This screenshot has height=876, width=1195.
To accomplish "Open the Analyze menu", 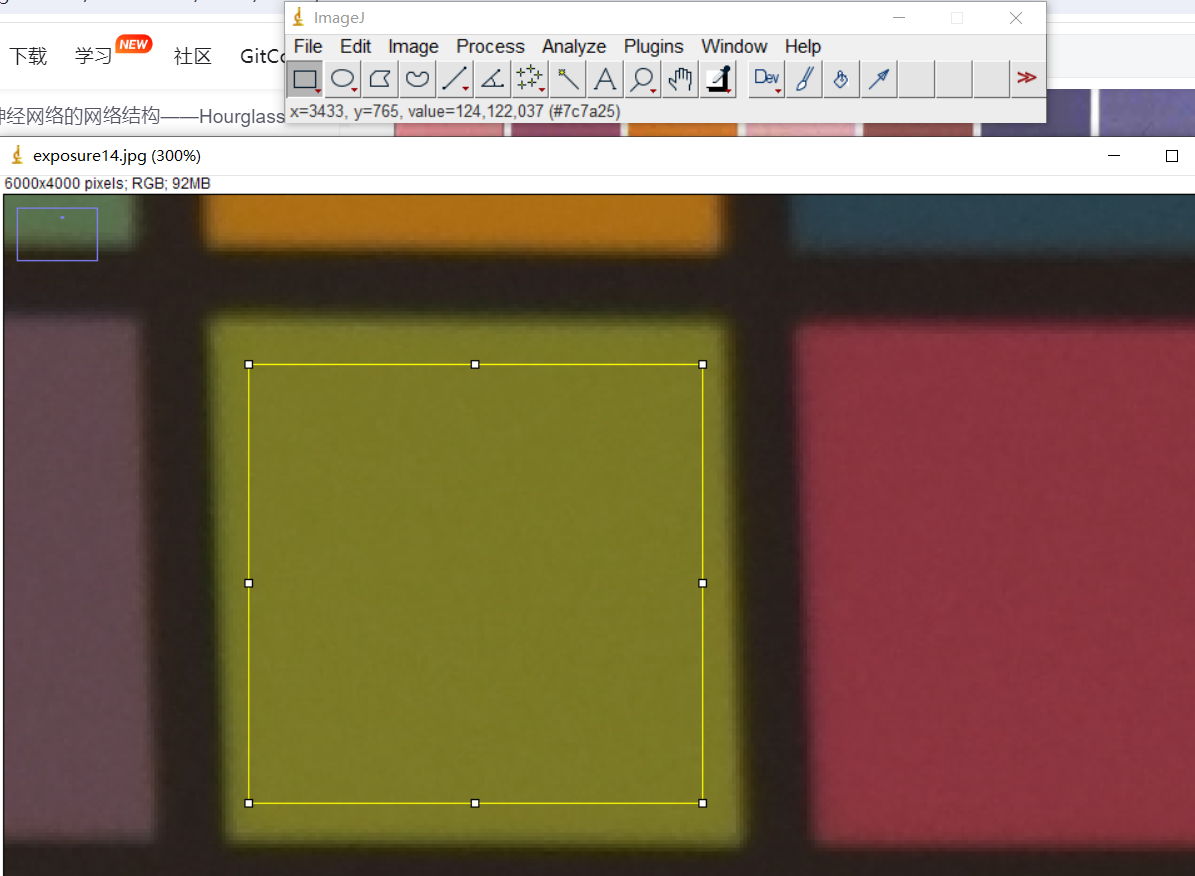I will 574,46.
